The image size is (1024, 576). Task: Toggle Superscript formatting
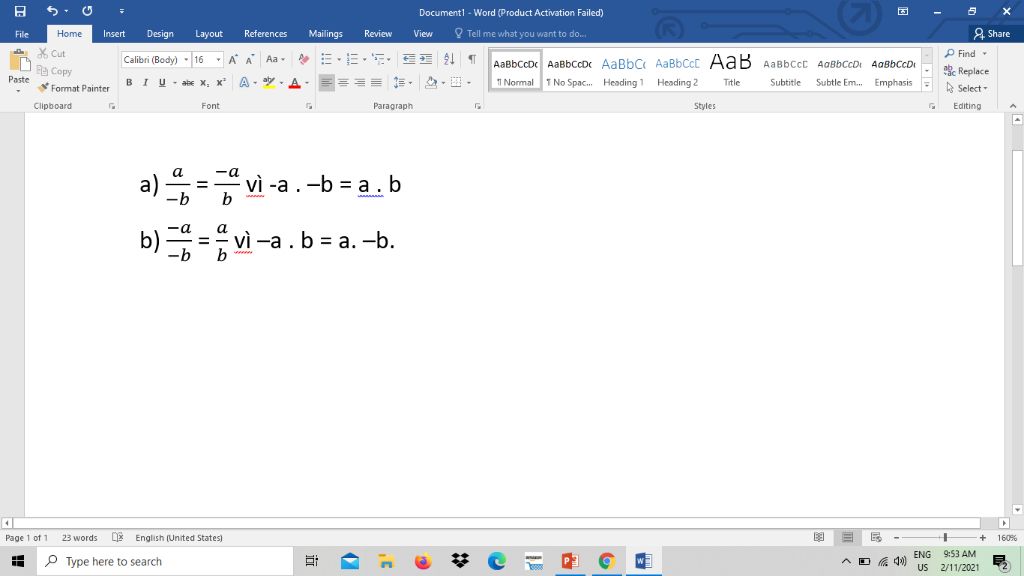[x=221, y=82]
